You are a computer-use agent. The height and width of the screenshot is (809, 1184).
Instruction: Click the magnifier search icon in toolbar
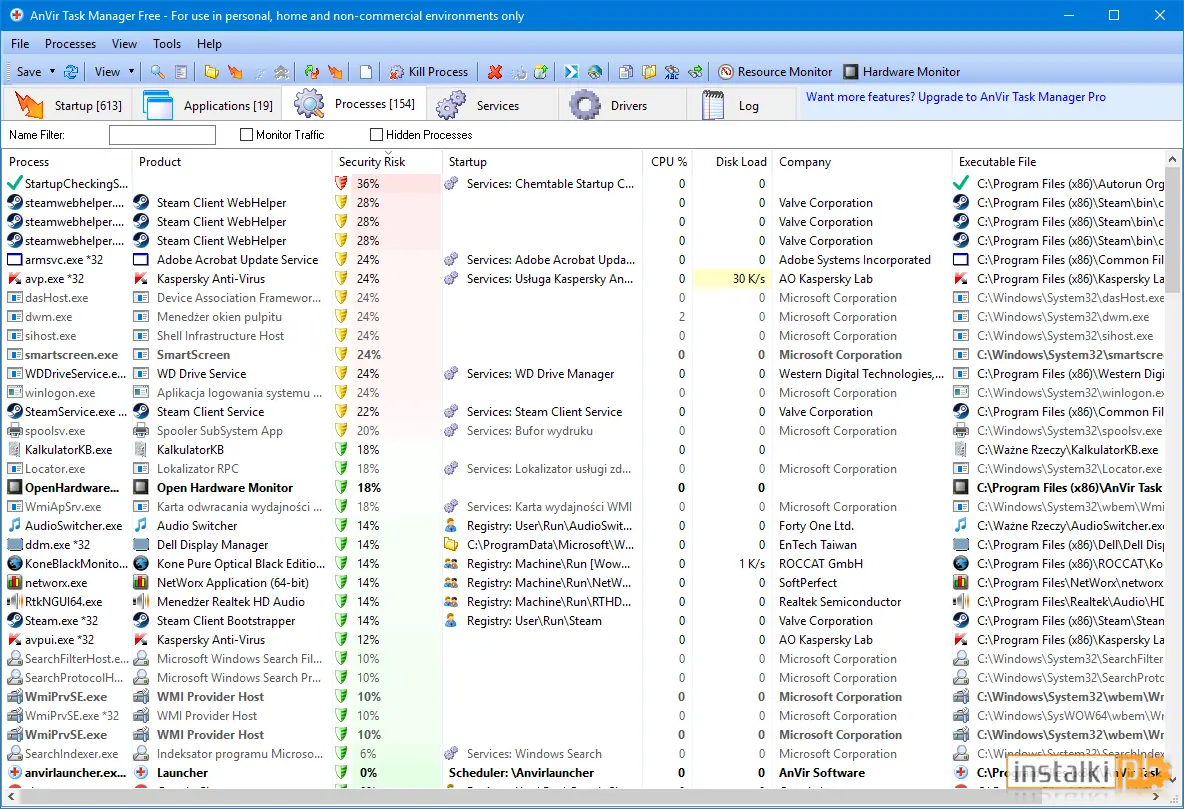click(158, 72)
